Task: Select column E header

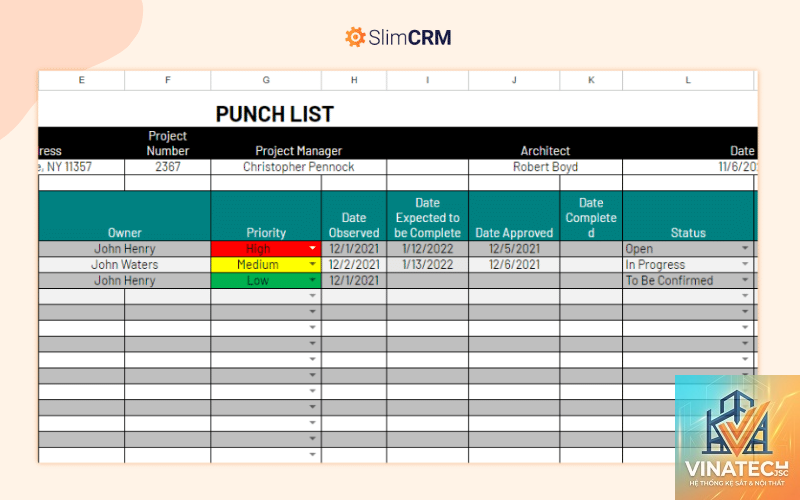Action: click(x=82, y=80)
